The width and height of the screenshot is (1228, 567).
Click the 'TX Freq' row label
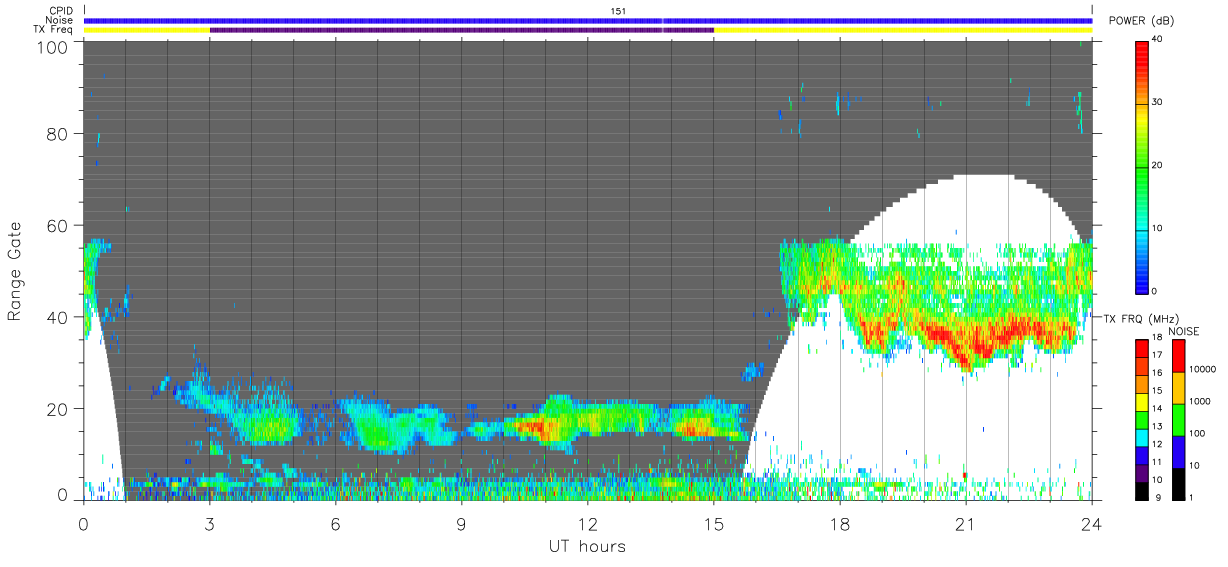pos(54,30)
